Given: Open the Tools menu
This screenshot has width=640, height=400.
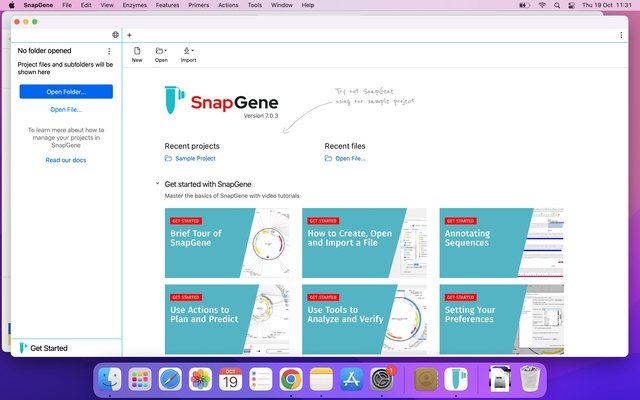Looking at the screenshot, I should (x=255, y=5).
